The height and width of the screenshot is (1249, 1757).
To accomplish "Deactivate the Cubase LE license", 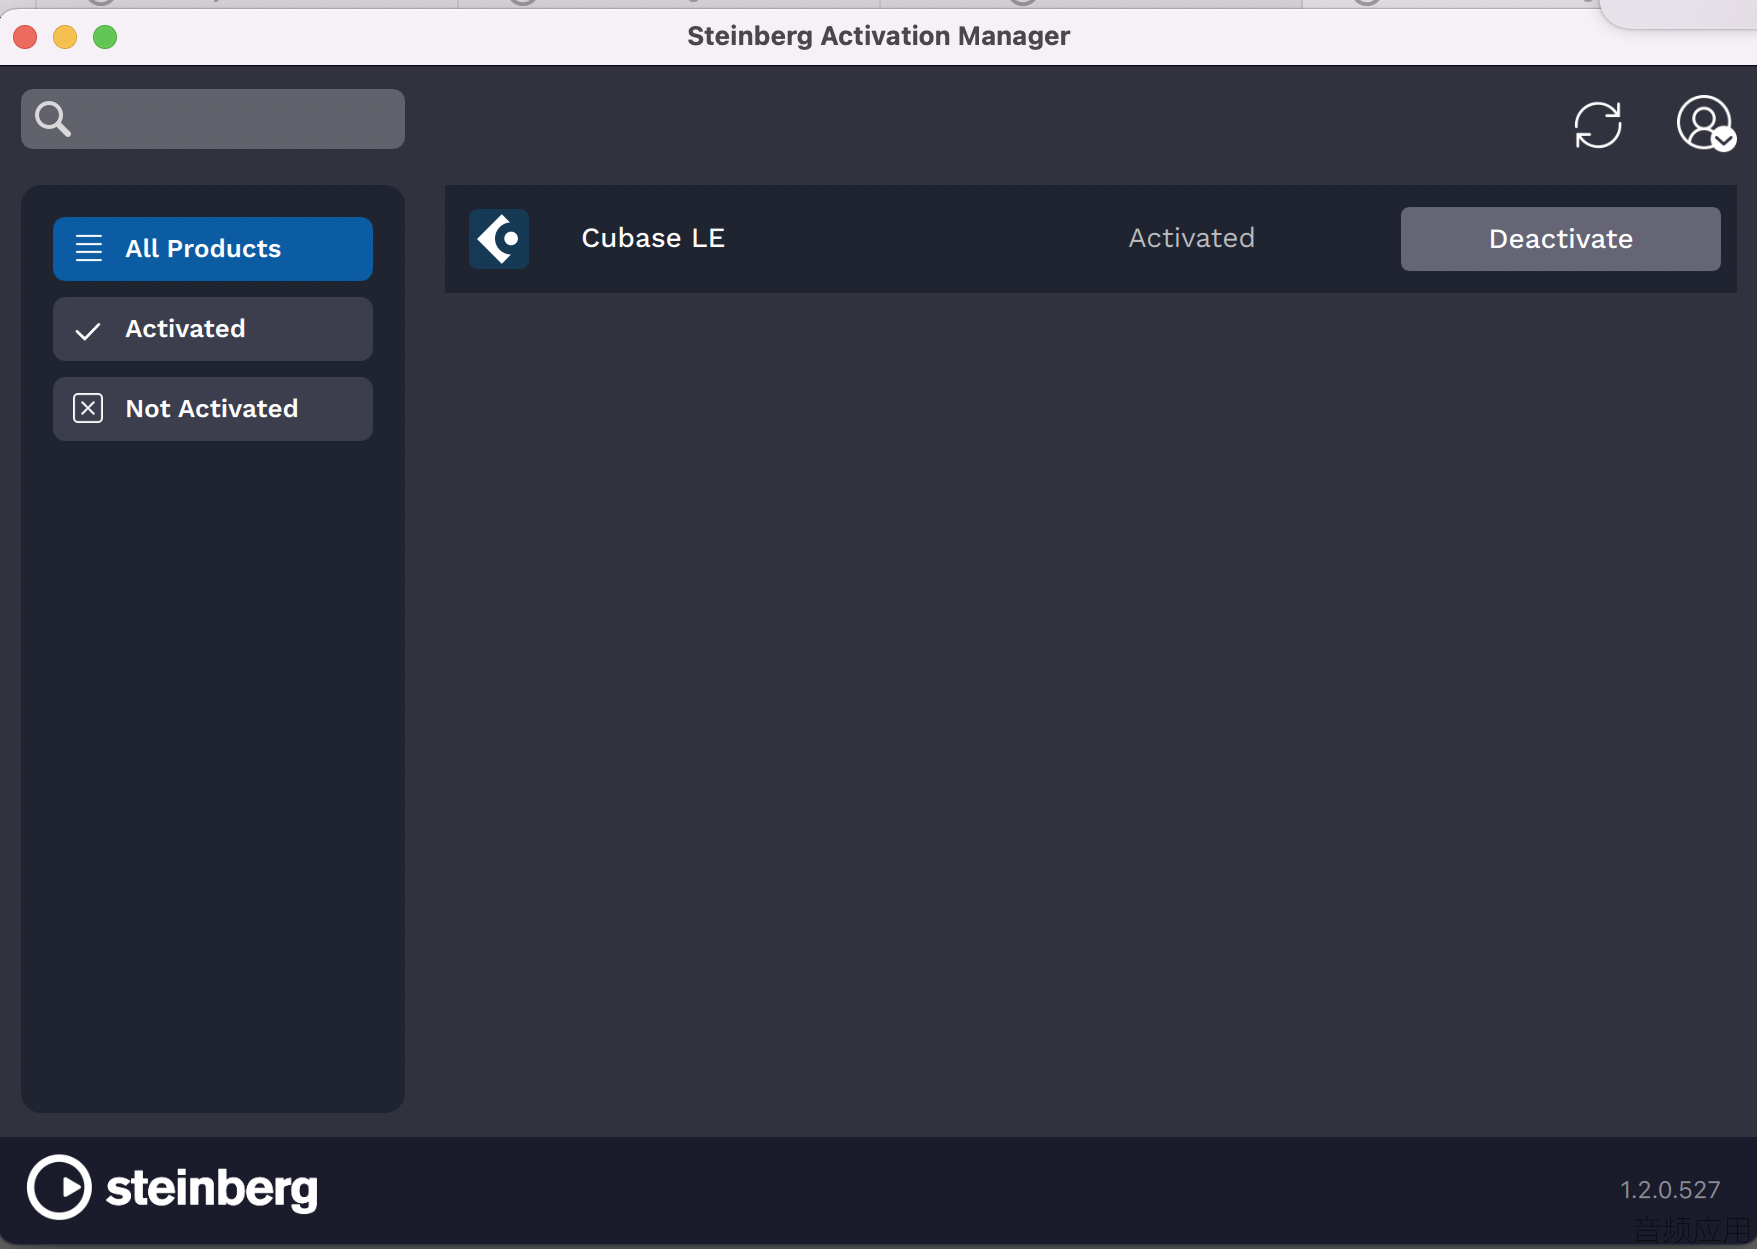I will pos(1560,239).
